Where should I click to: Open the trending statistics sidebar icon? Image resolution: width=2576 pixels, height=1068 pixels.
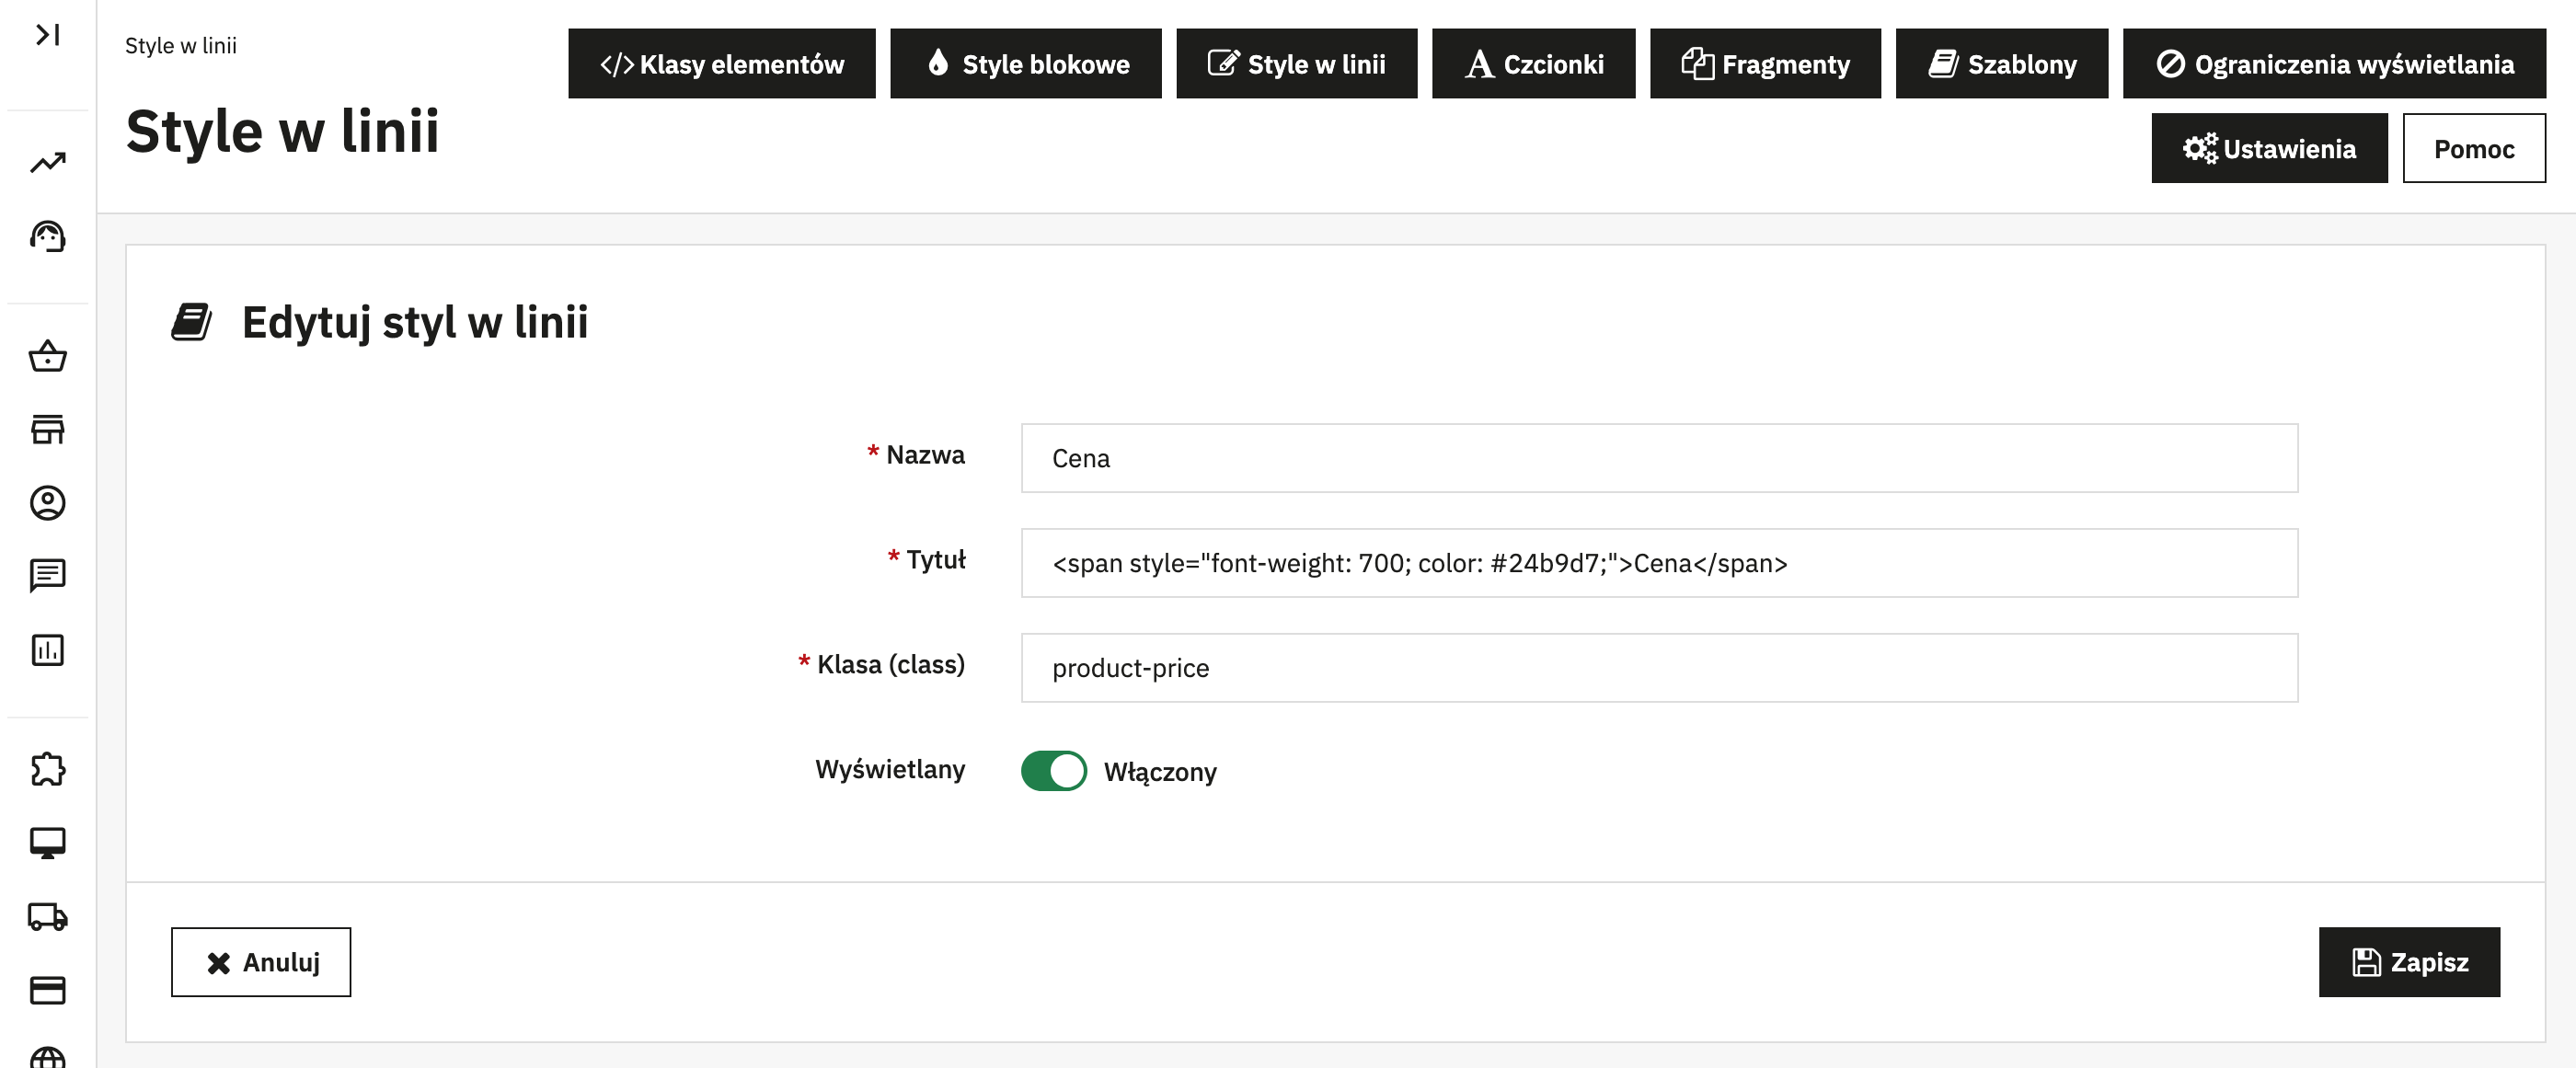tap(47, 162)
